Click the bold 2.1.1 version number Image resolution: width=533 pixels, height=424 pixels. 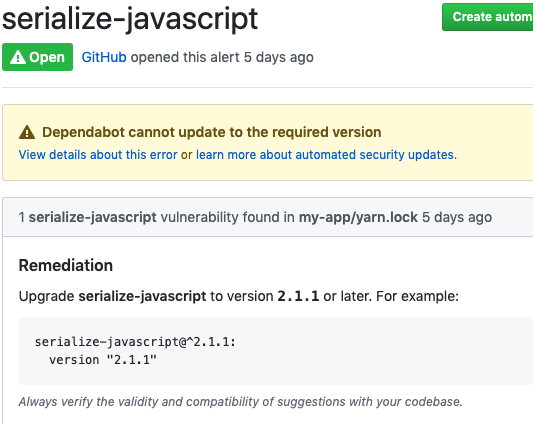tap(298, 296)
